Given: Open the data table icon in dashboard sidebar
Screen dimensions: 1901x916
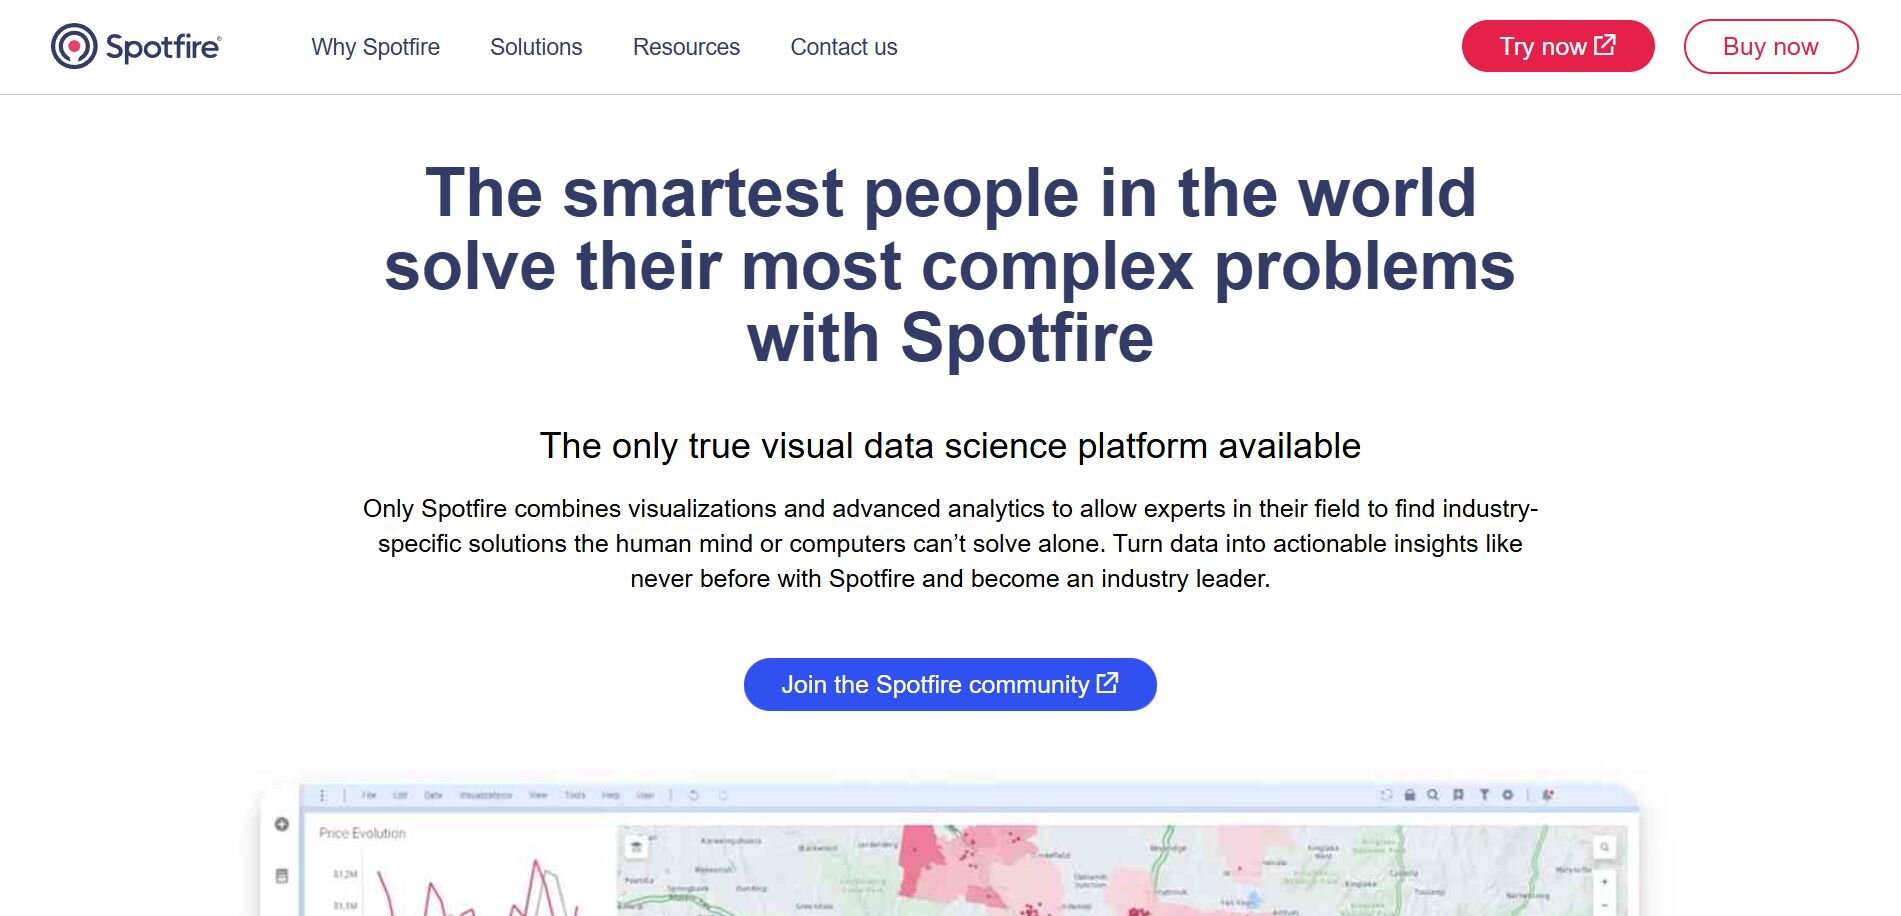Looking at the screenshot, I should click(x=281, y=876).
